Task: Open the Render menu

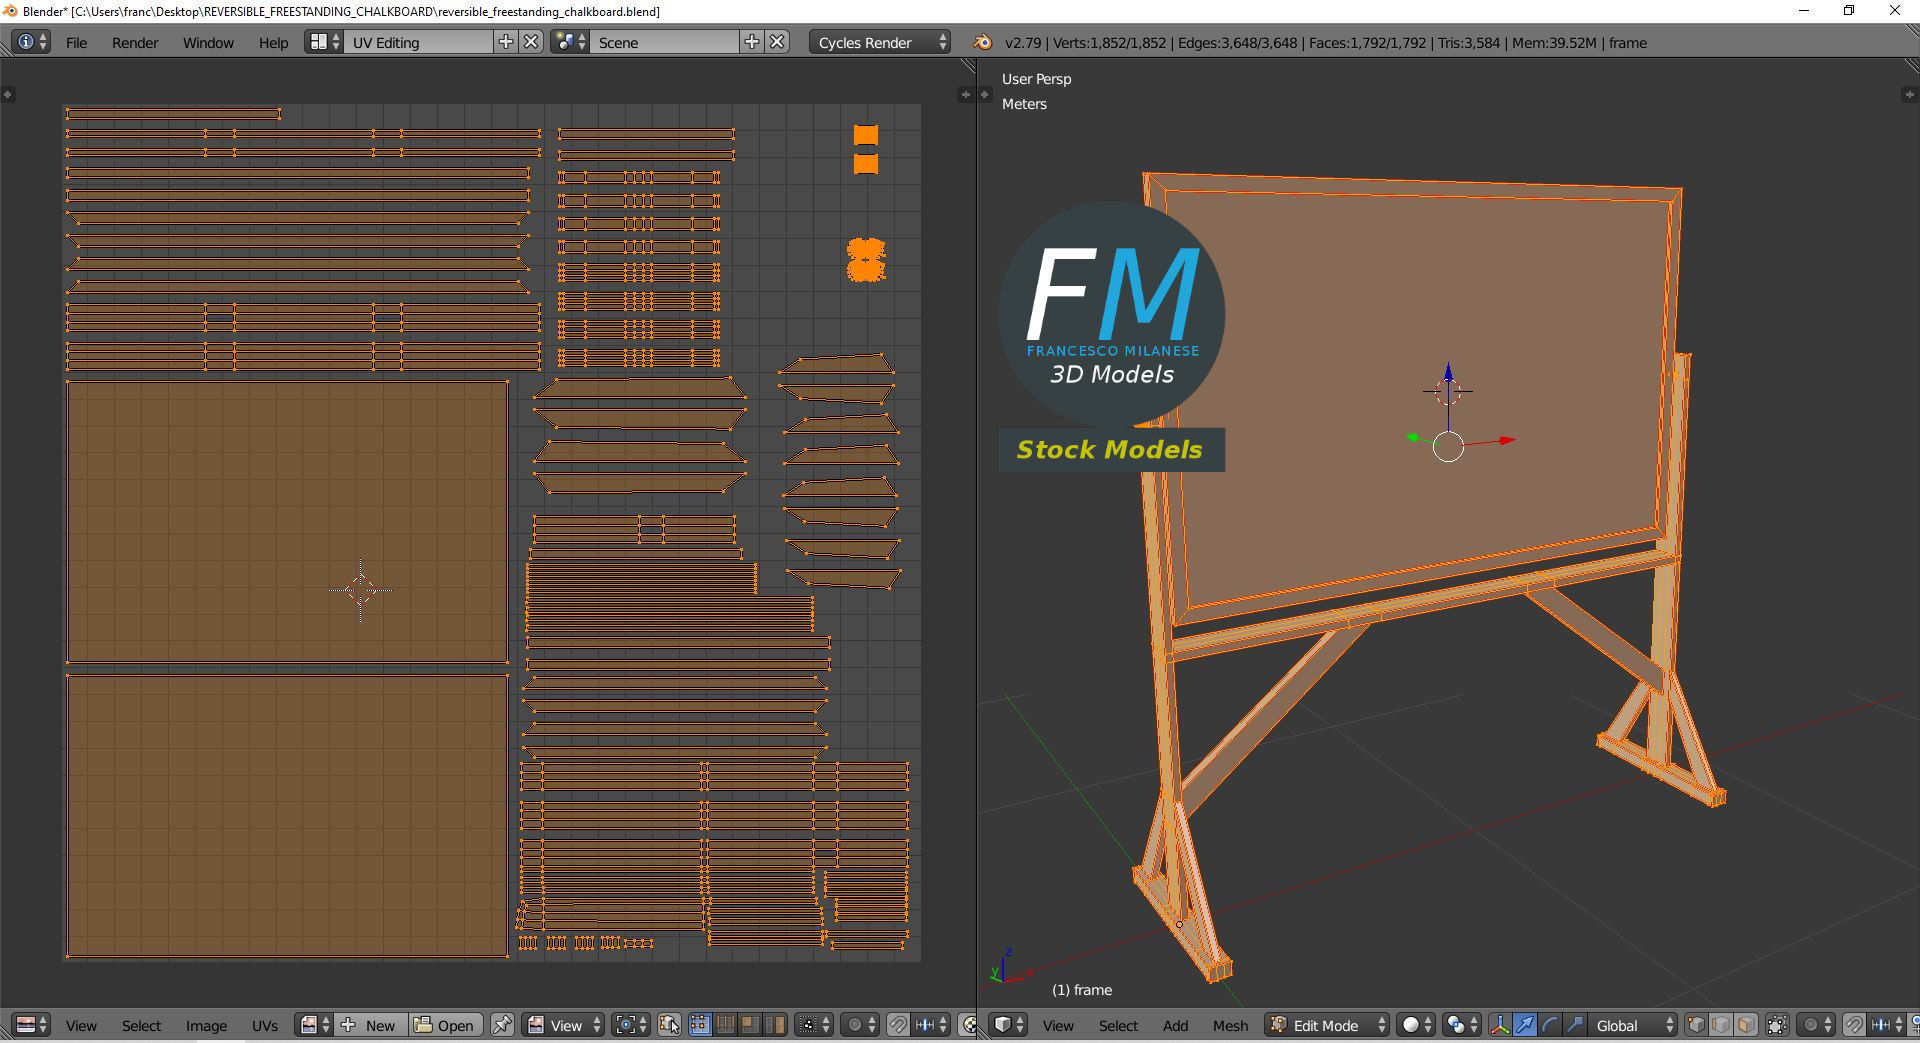Action: 135,43
